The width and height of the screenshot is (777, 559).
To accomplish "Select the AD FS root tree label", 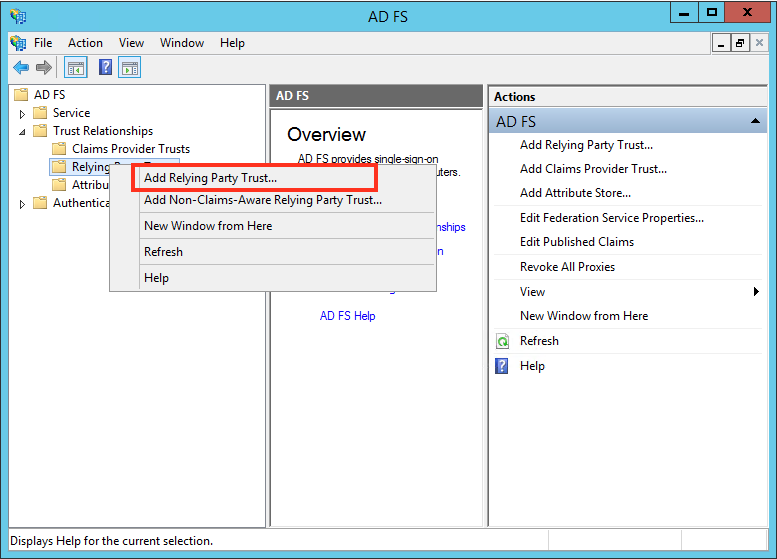I will pos(49,95).
